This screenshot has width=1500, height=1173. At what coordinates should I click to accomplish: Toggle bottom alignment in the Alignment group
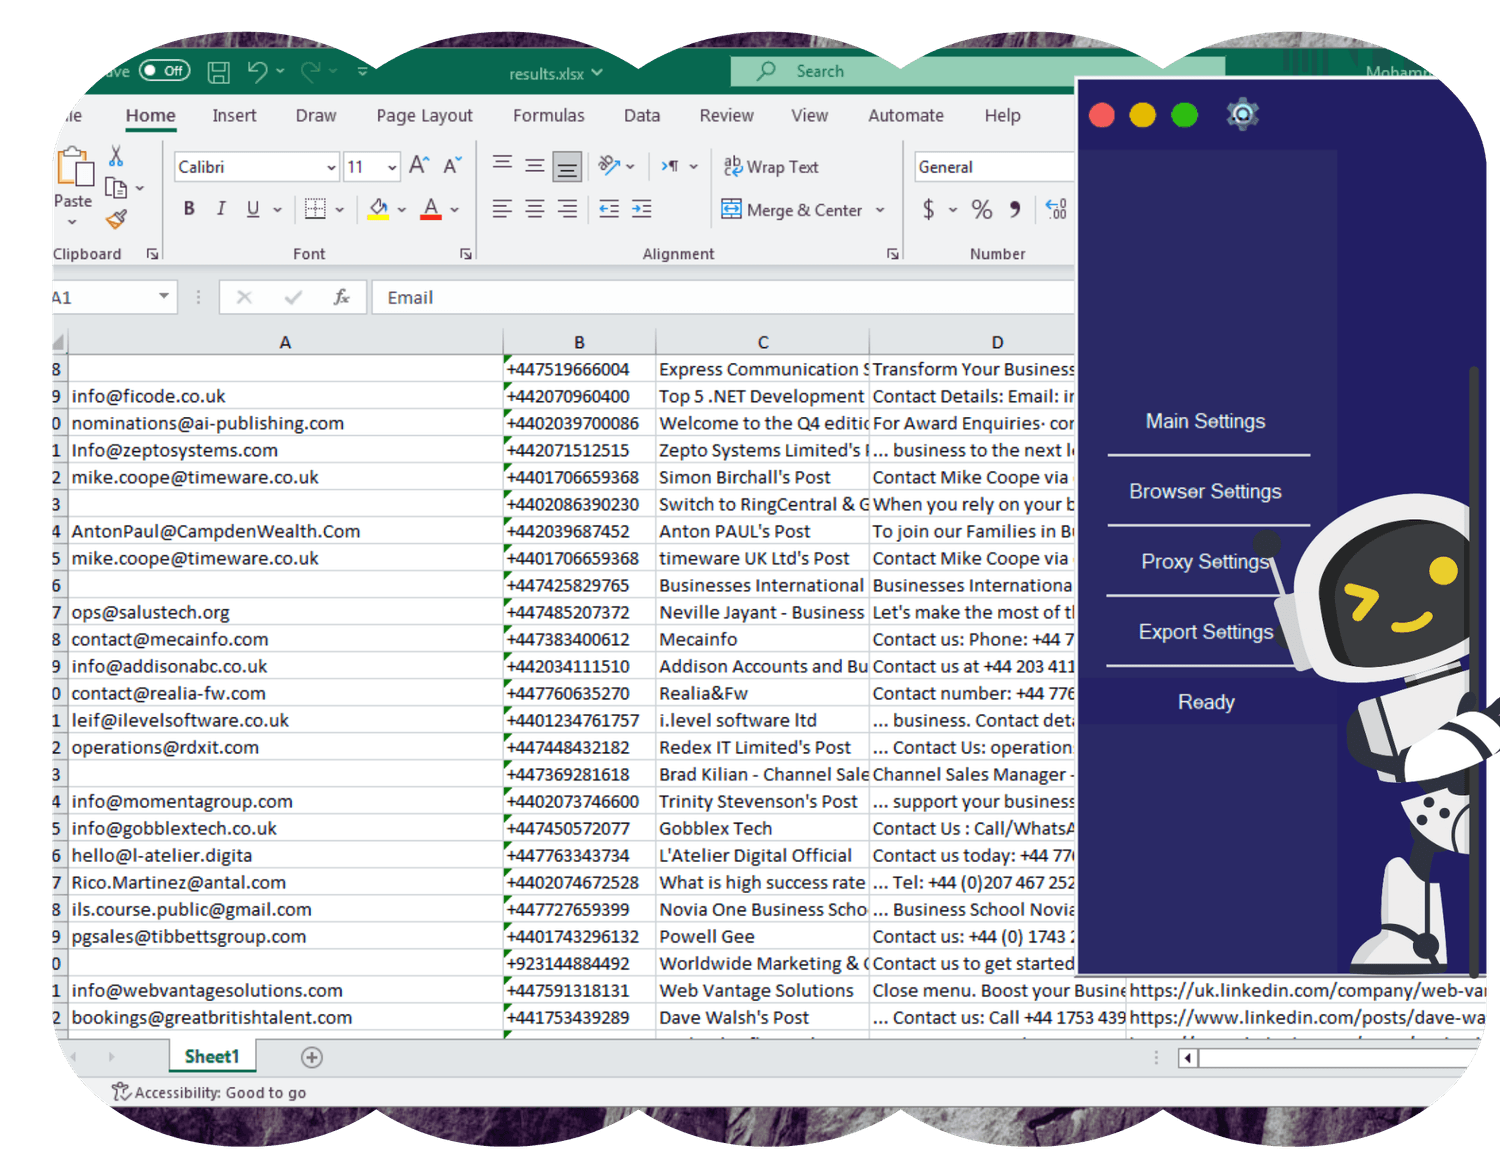[x=567, y=167]
